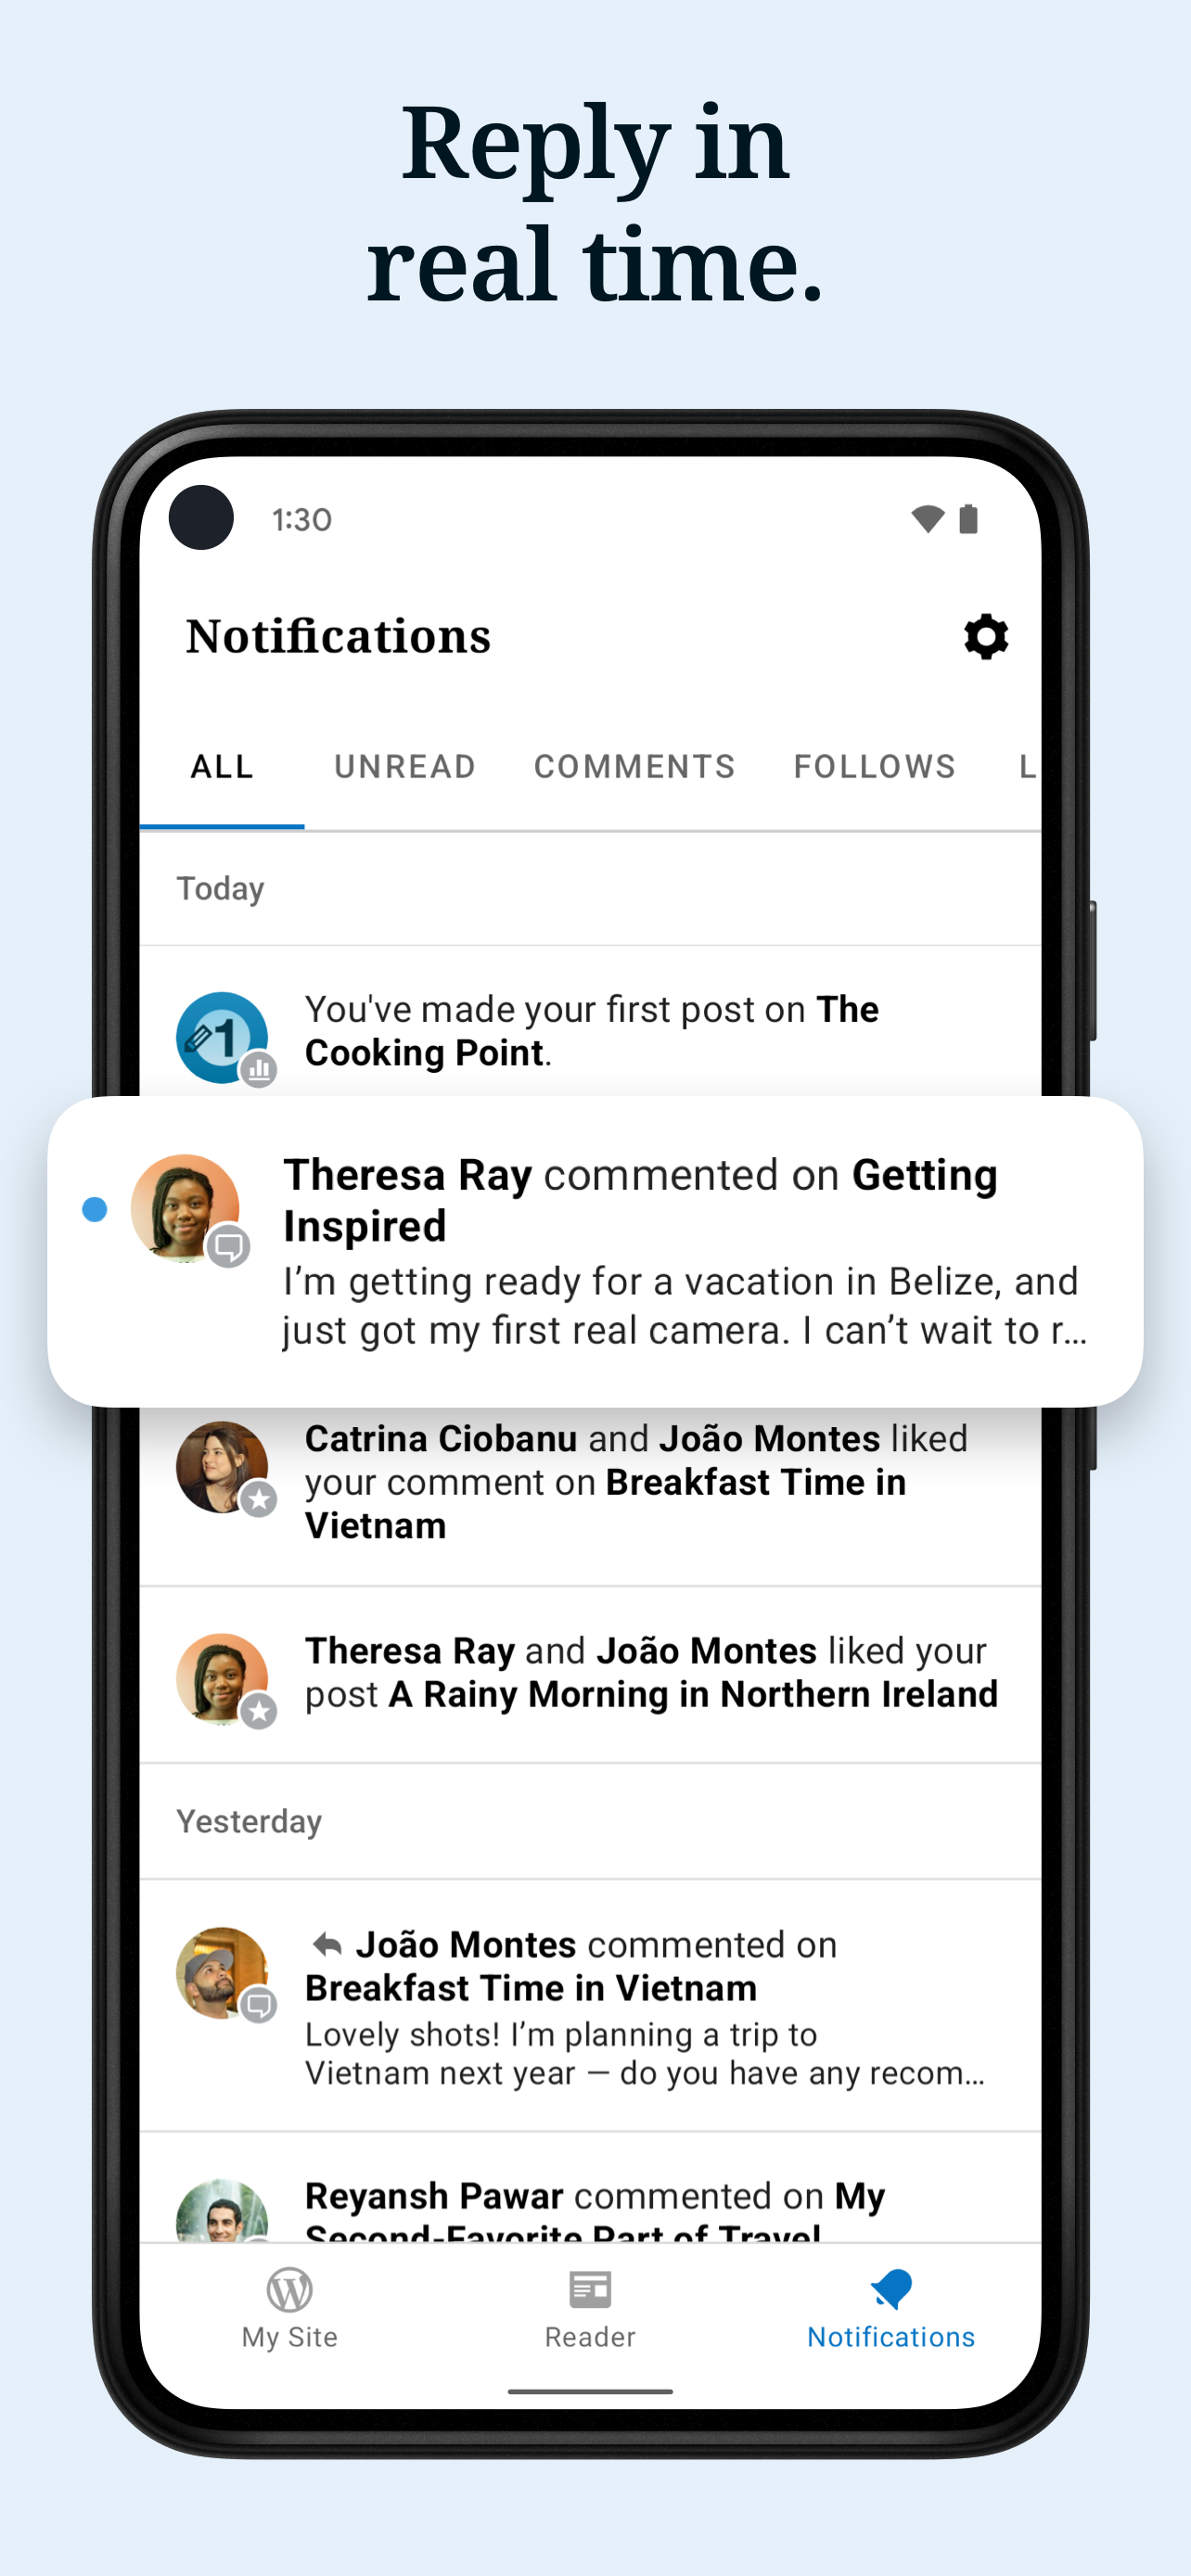Tap Catrina Ciobanu's profile picture

tap(222, 1467)
